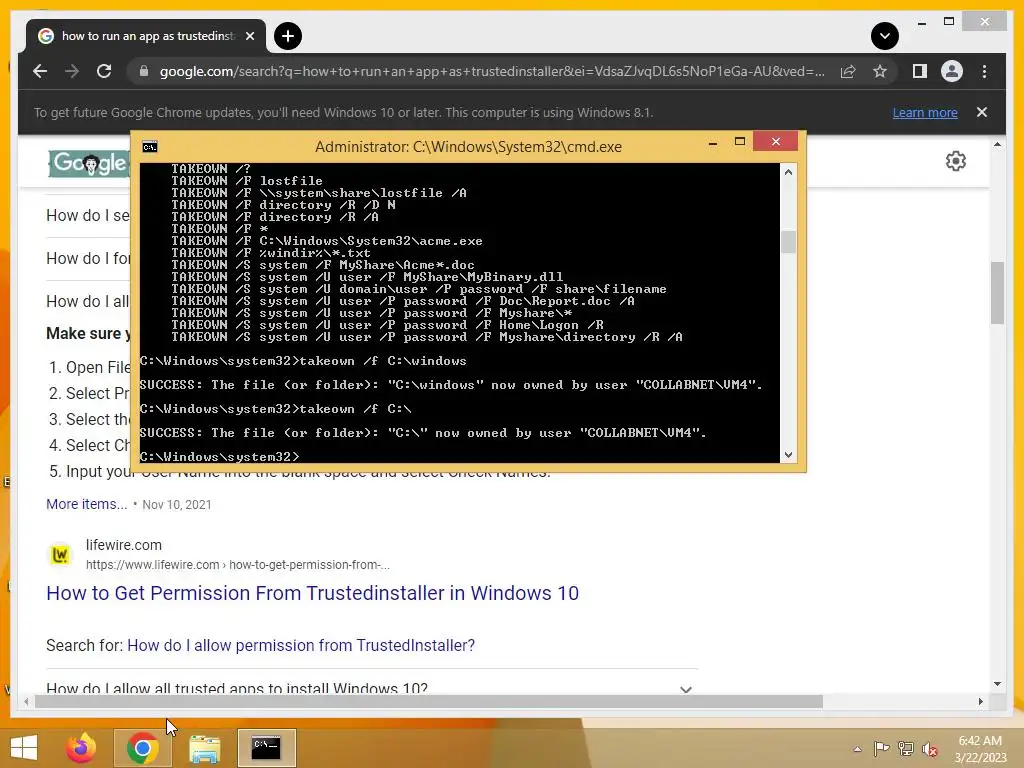Click the horizontal scrollbar right arrow
The width and height of the screenshot is (1024, 768).
(980, 701)
